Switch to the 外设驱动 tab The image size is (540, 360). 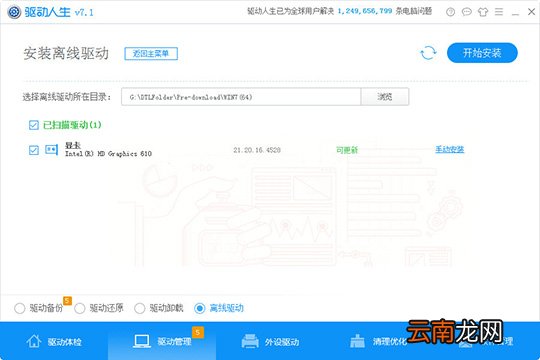click(270, 341)
